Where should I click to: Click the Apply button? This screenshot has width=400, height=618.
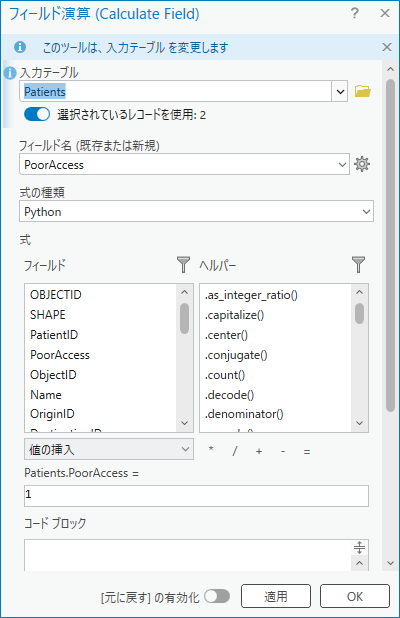tap(275, 596)
